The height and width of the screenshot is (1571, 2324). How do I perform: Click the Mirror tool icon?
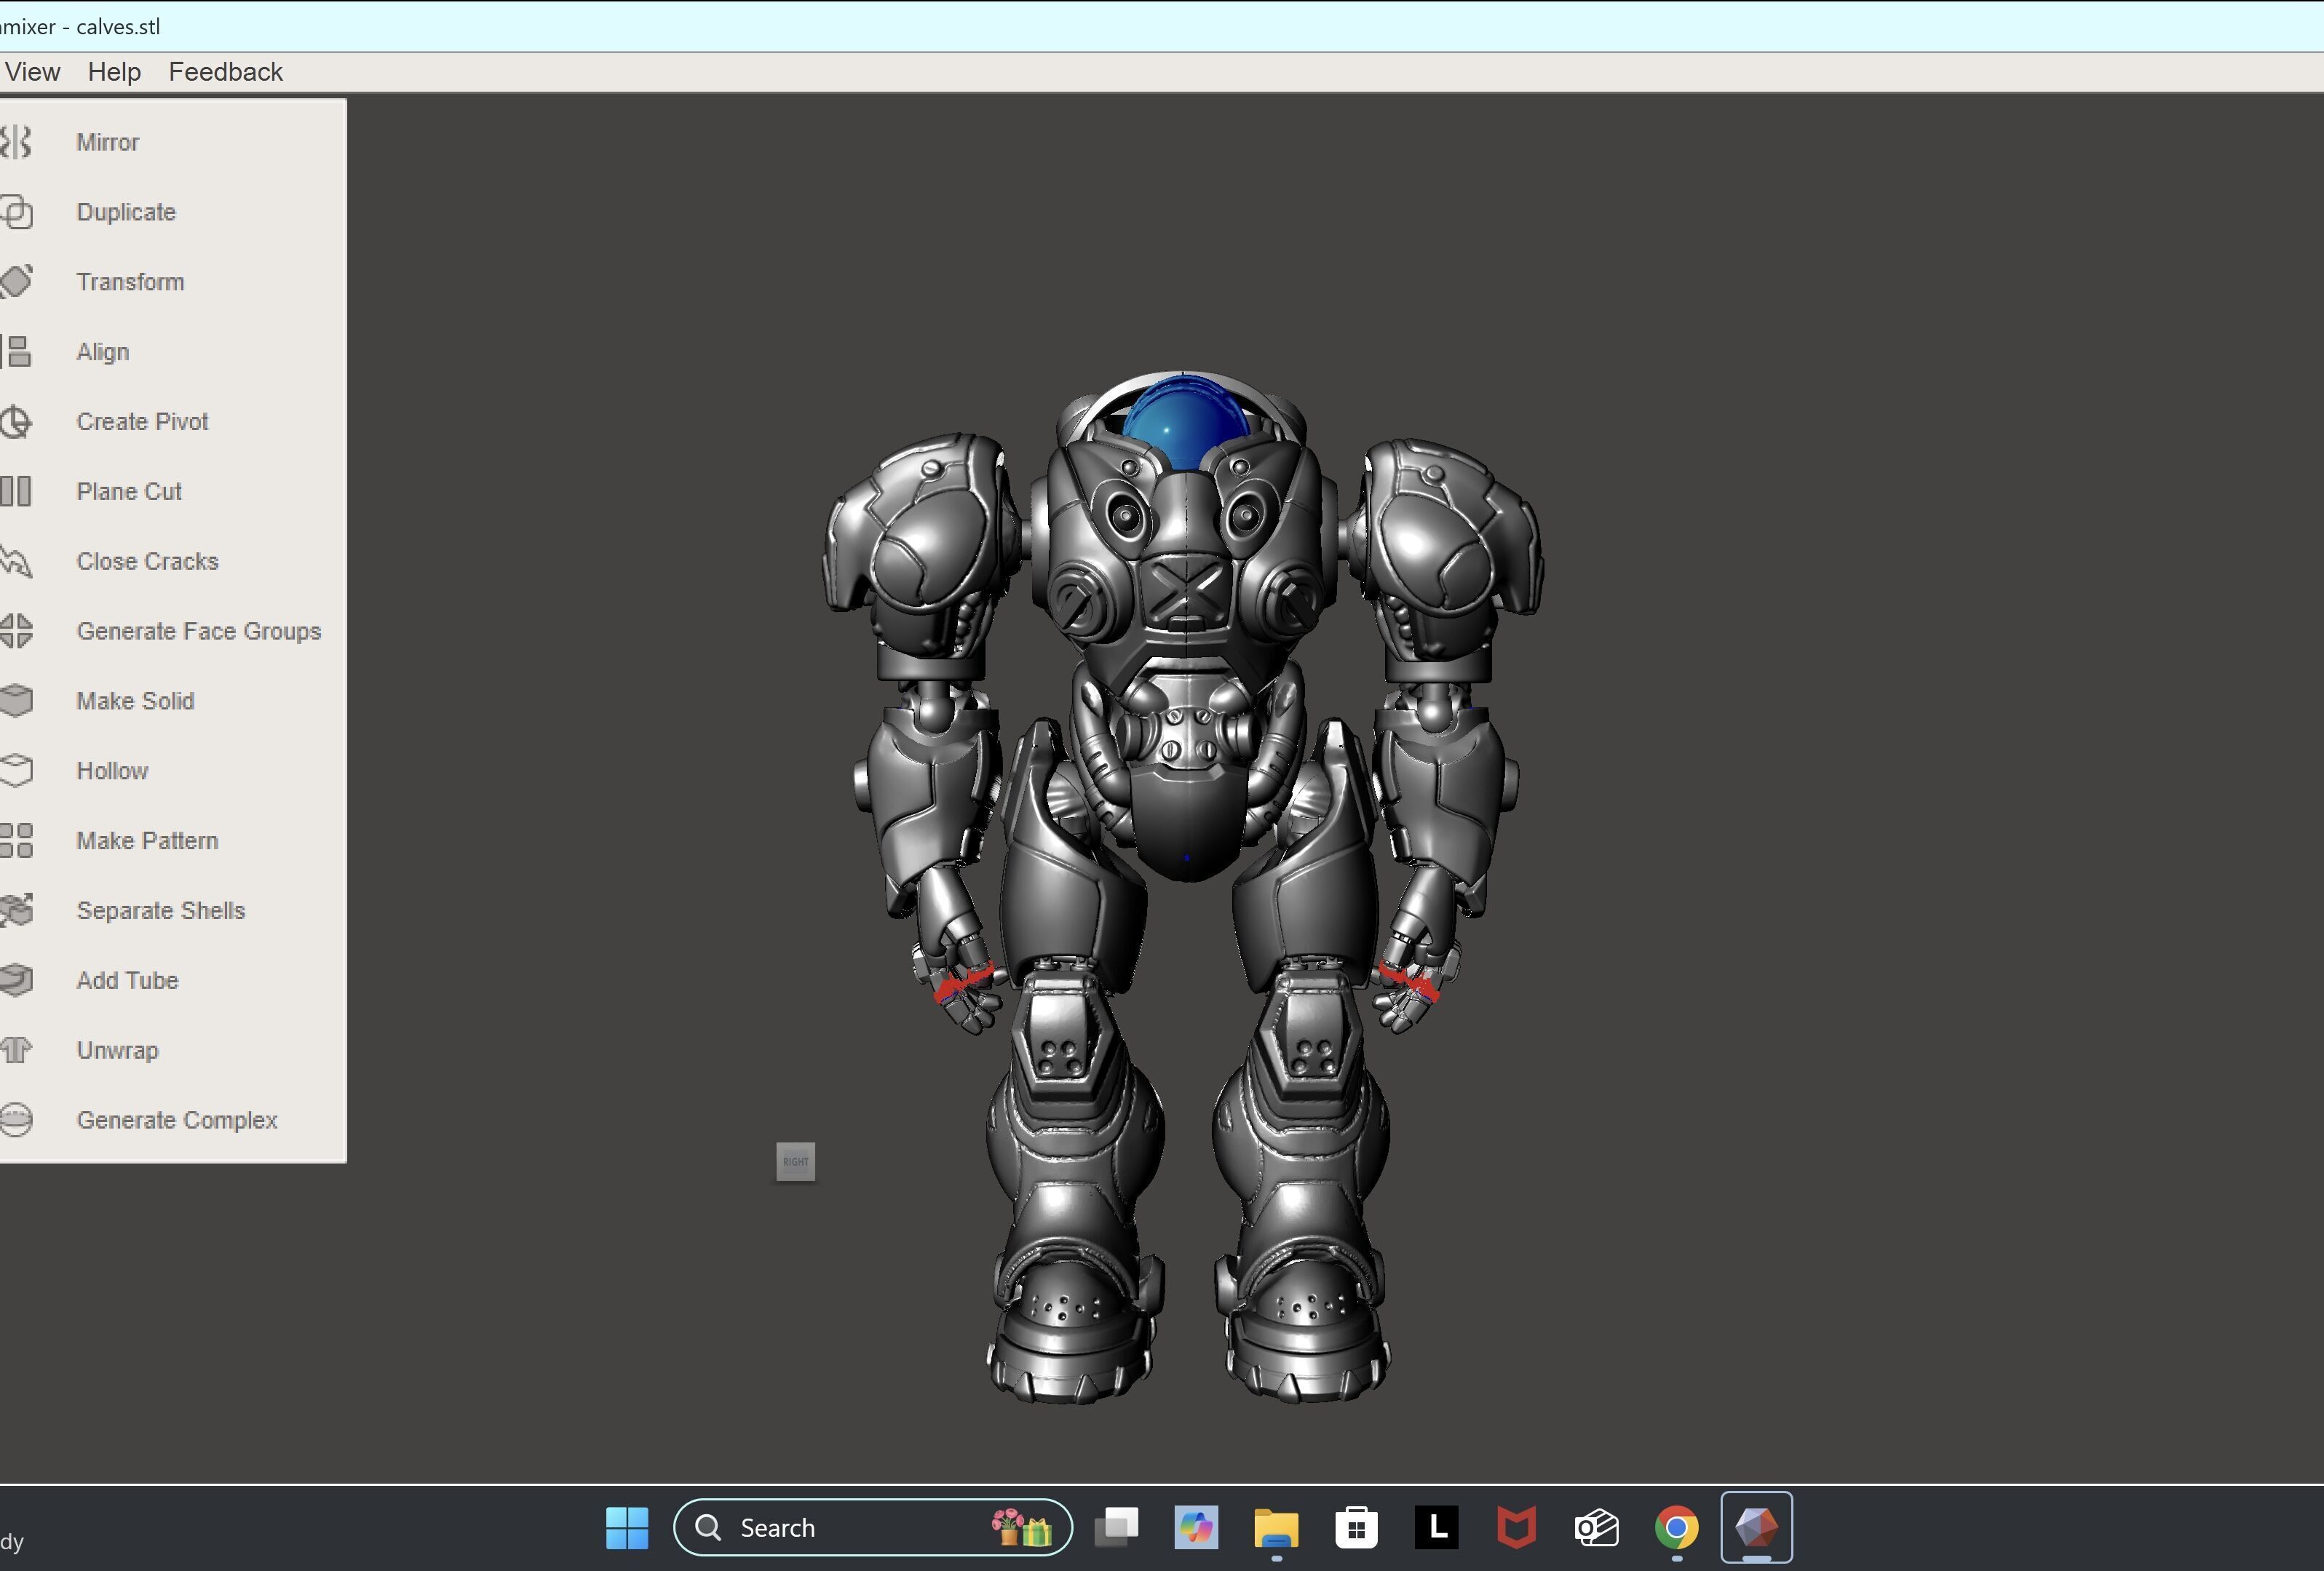[x=16, y=142]
